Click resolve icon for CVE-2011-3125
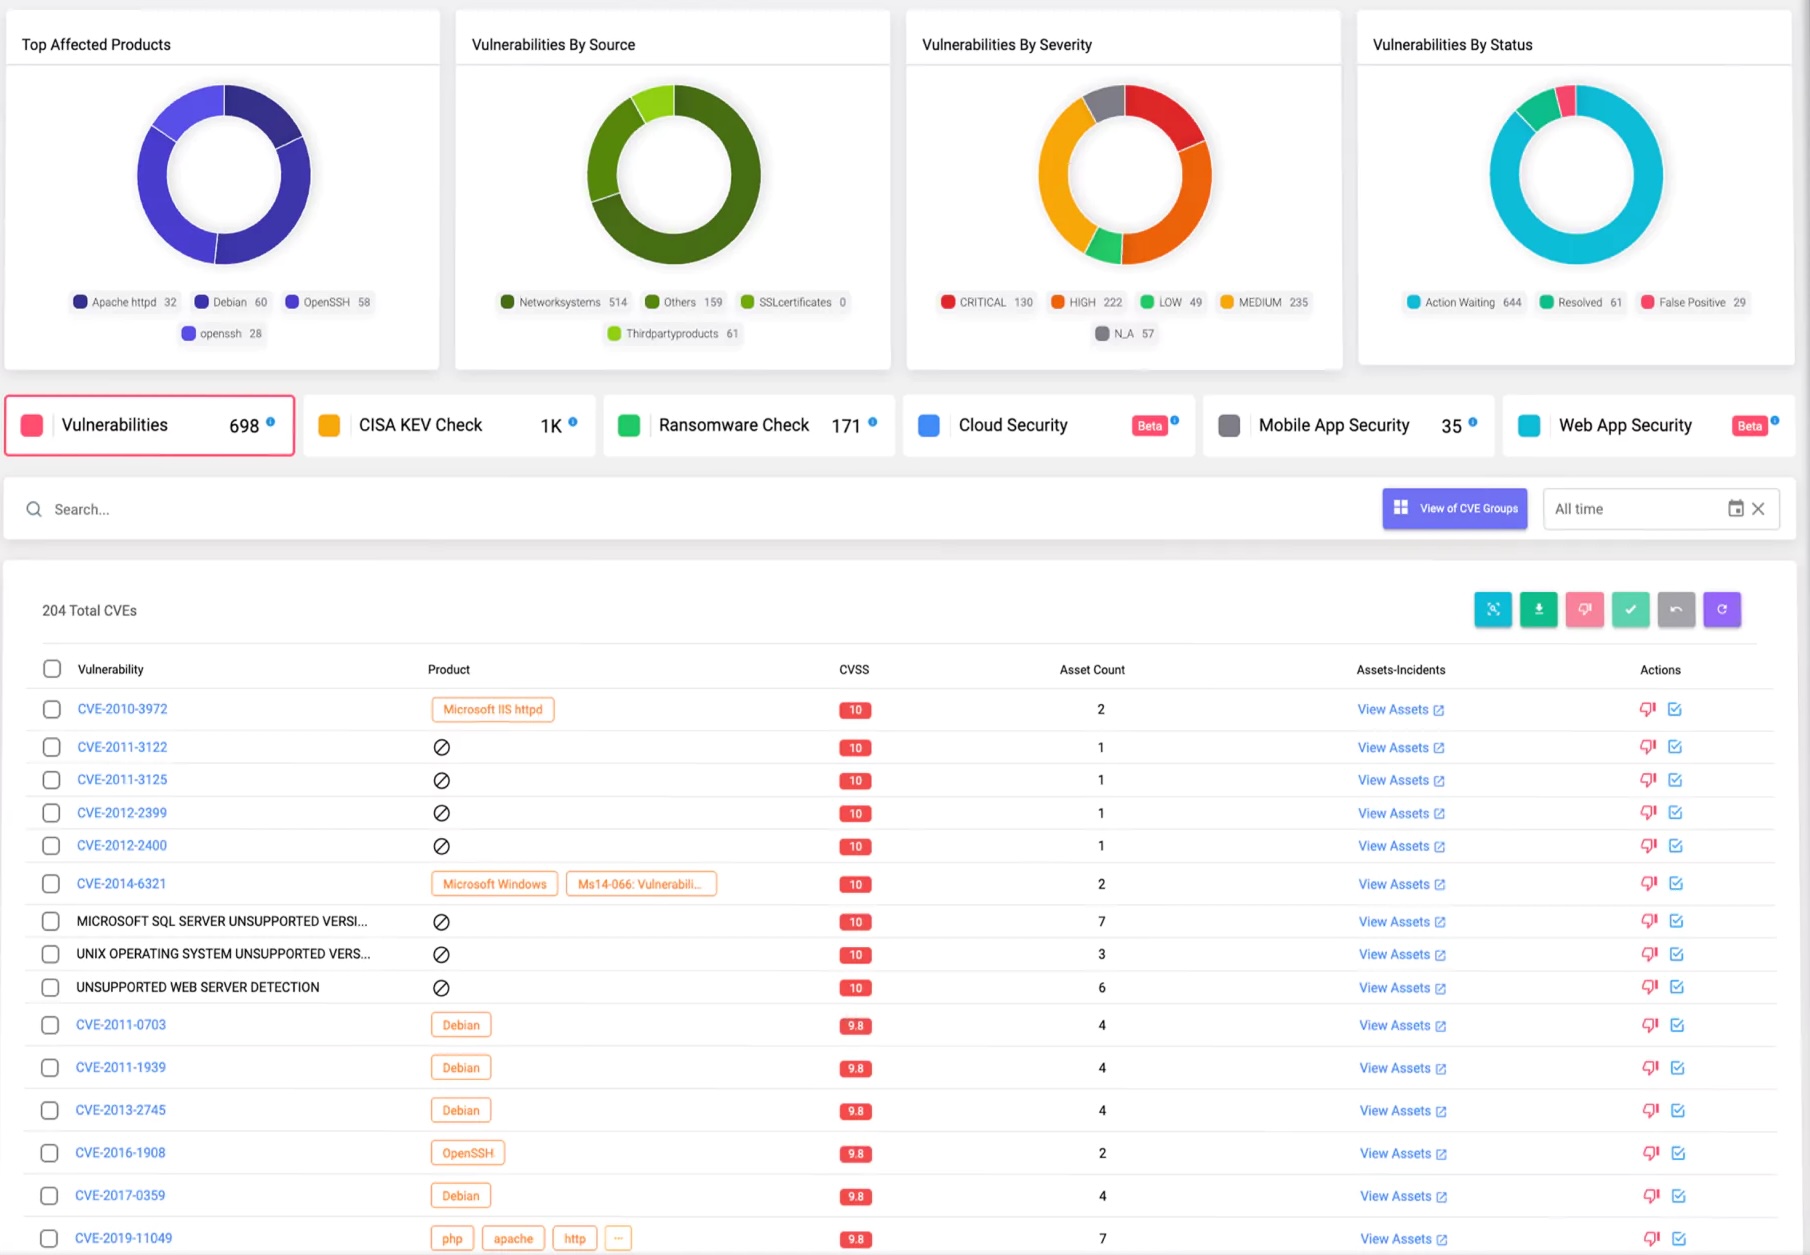 (x=1675, y=780)
